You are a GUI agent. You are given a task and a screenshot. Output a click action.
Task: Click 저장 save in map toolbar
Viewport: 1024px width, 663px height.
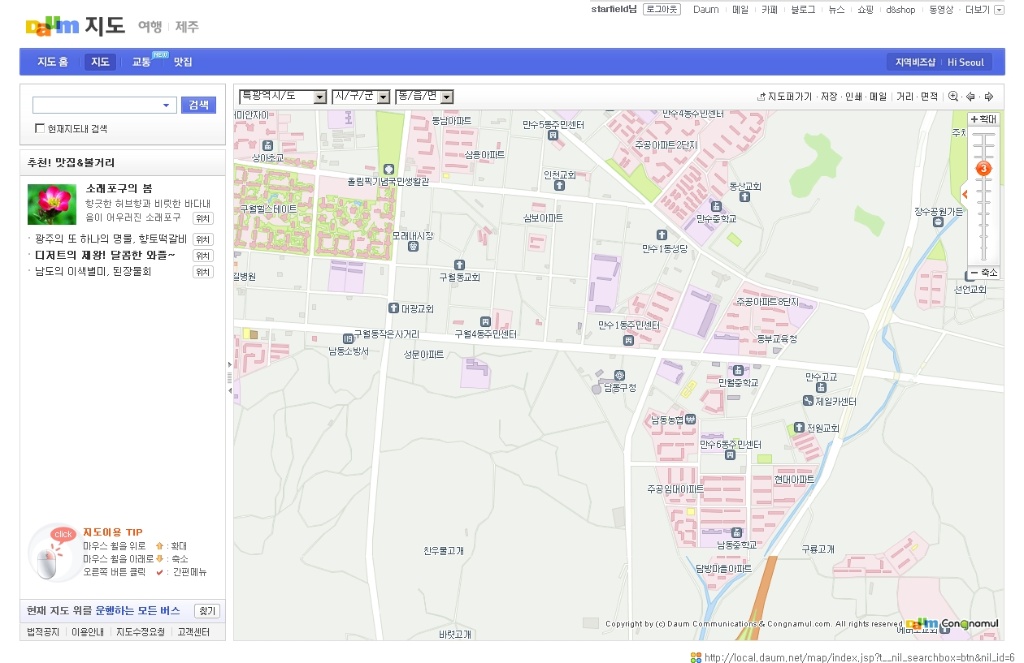click(x=829, y=97)
